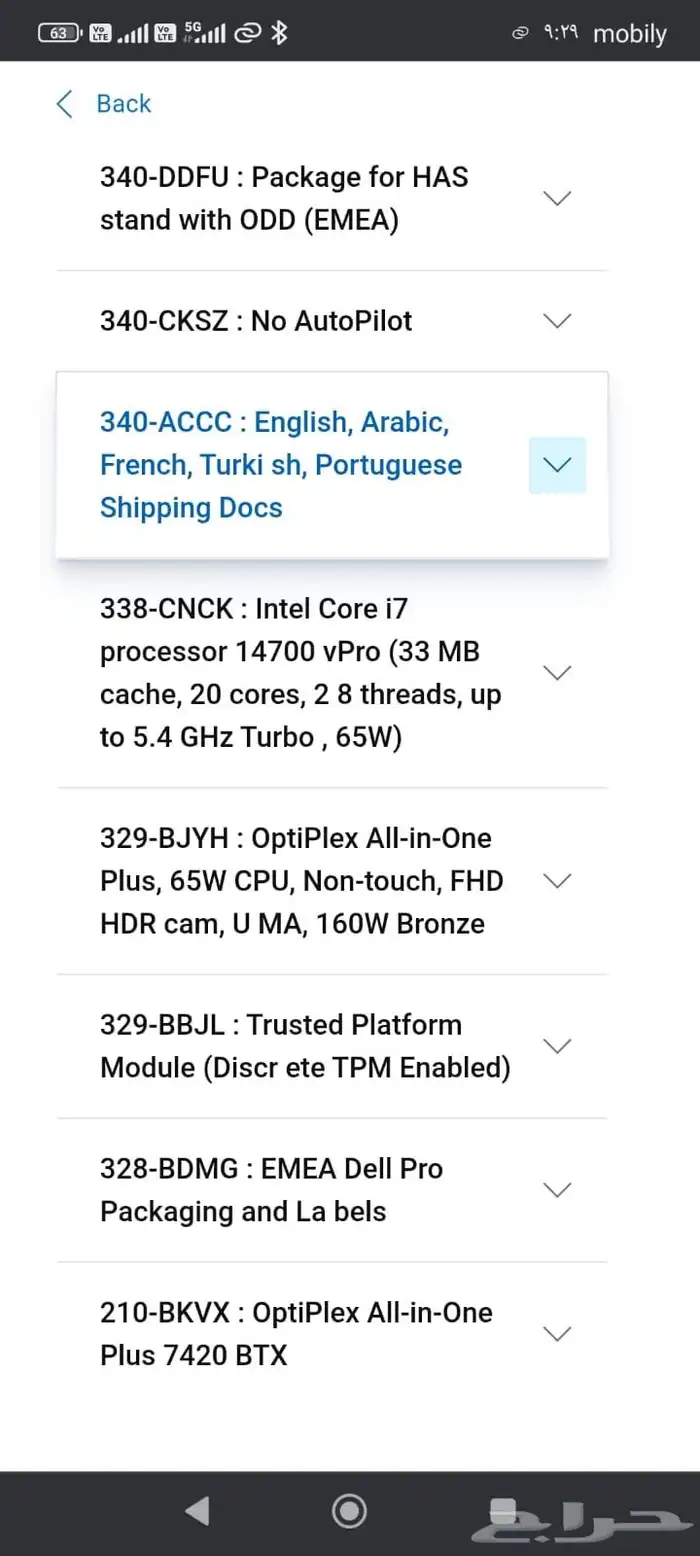Tap the Back arrow icon
The height and width of the screenshot is (1556, 700).
pos(65,104)
